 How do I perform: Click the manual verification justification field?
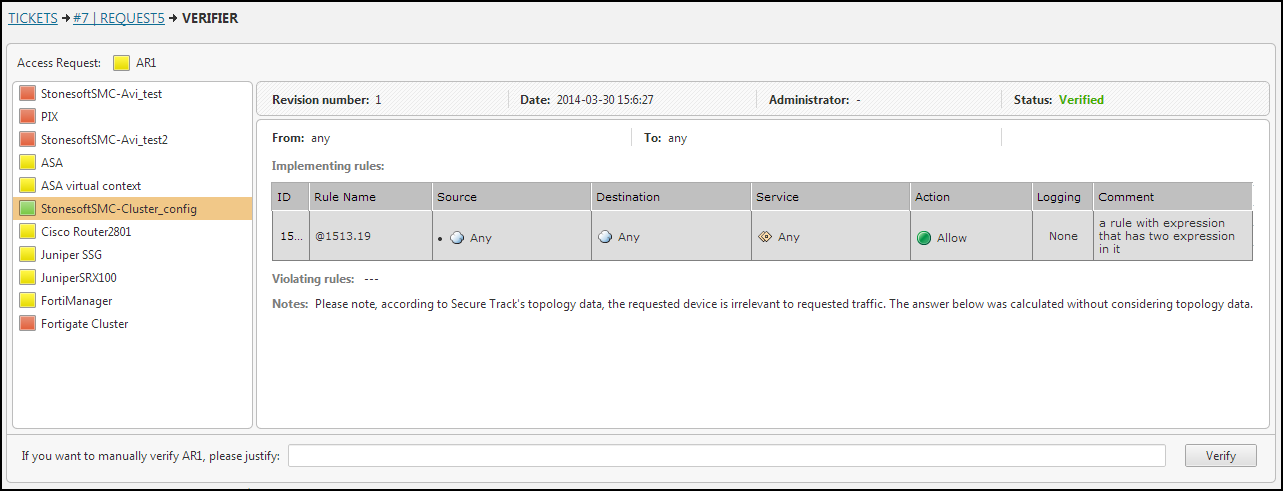[726, 456]
